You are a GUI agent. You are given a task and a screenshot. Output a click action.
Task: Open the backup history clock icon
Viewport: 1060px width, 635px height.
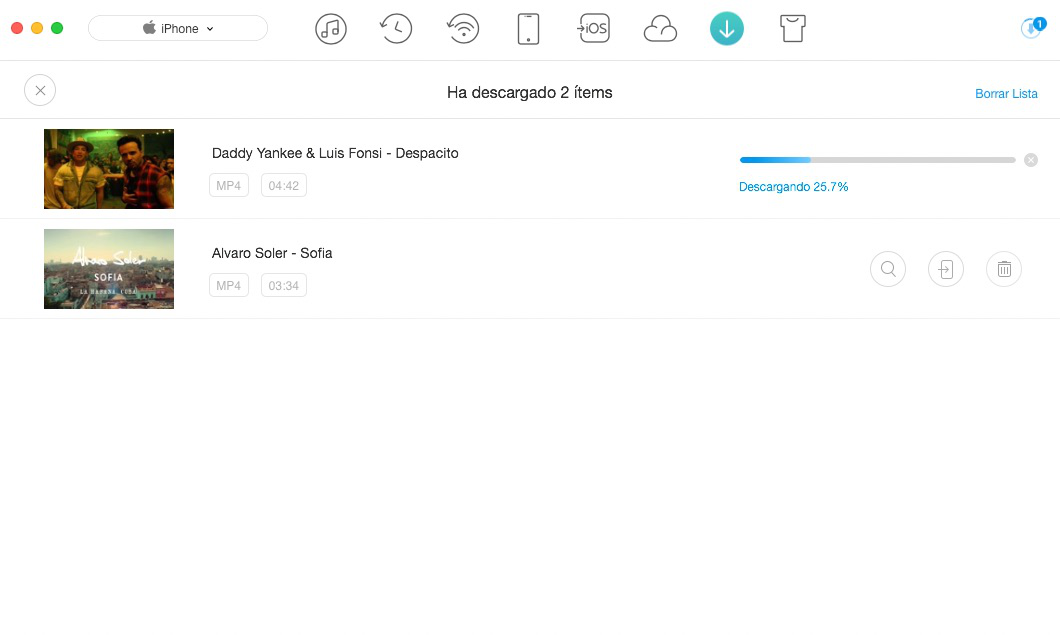point(396,29)
